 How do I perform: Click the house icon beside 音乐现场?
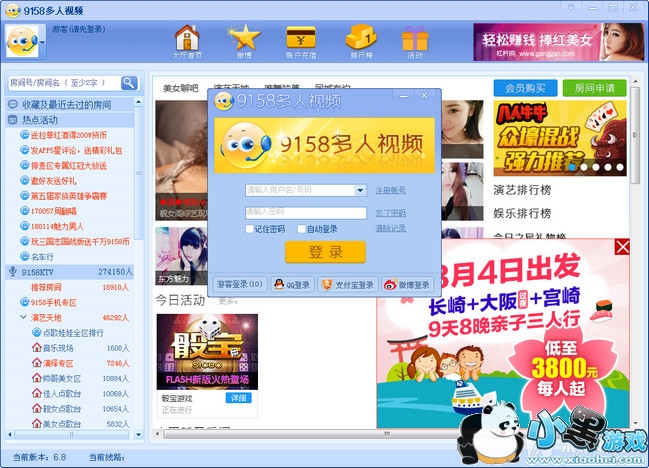pos(37,348)
